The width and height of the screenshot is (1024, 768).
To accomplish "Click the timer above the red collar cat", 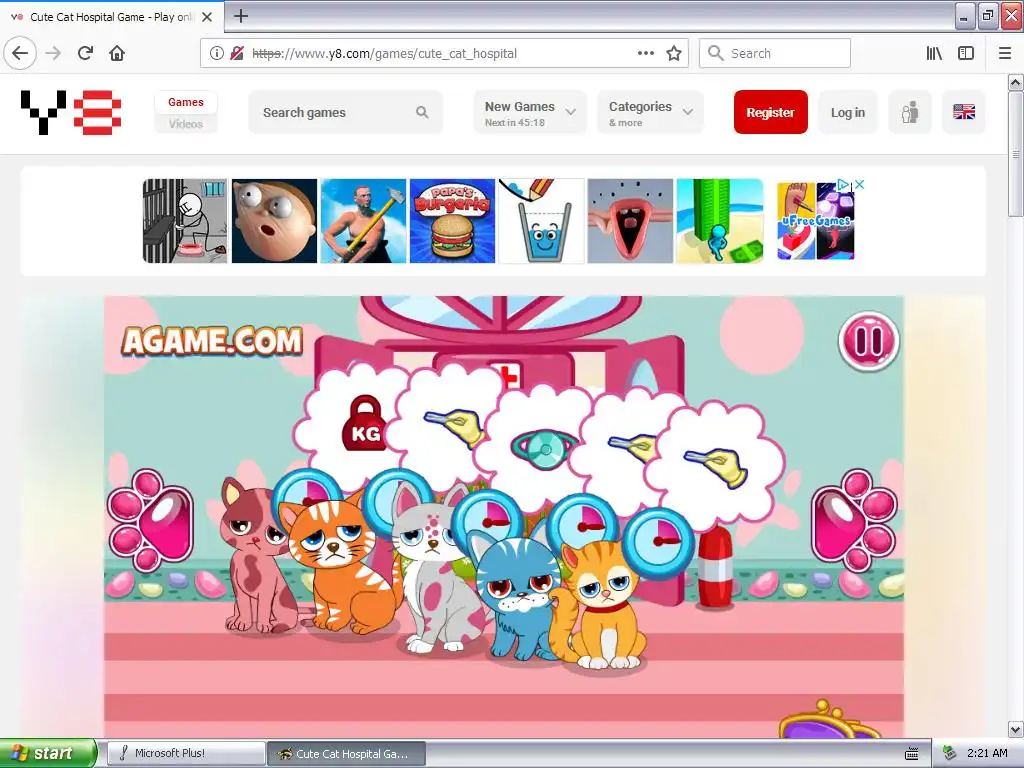I will click(660, 542).
